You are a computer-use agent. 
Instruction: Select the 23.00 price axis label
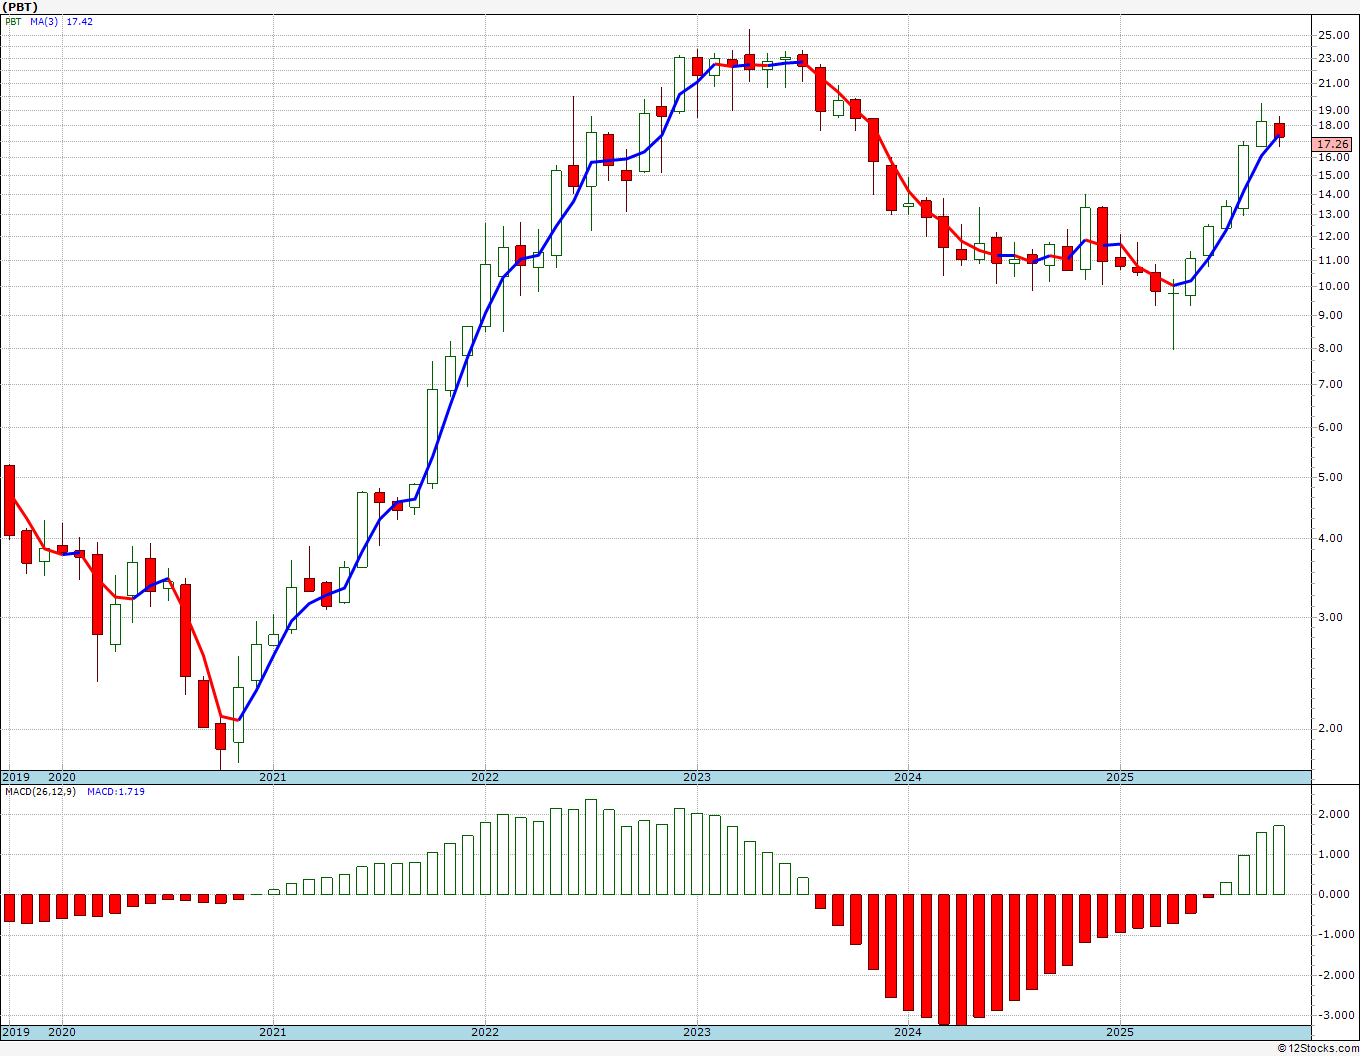point(1333,58)
